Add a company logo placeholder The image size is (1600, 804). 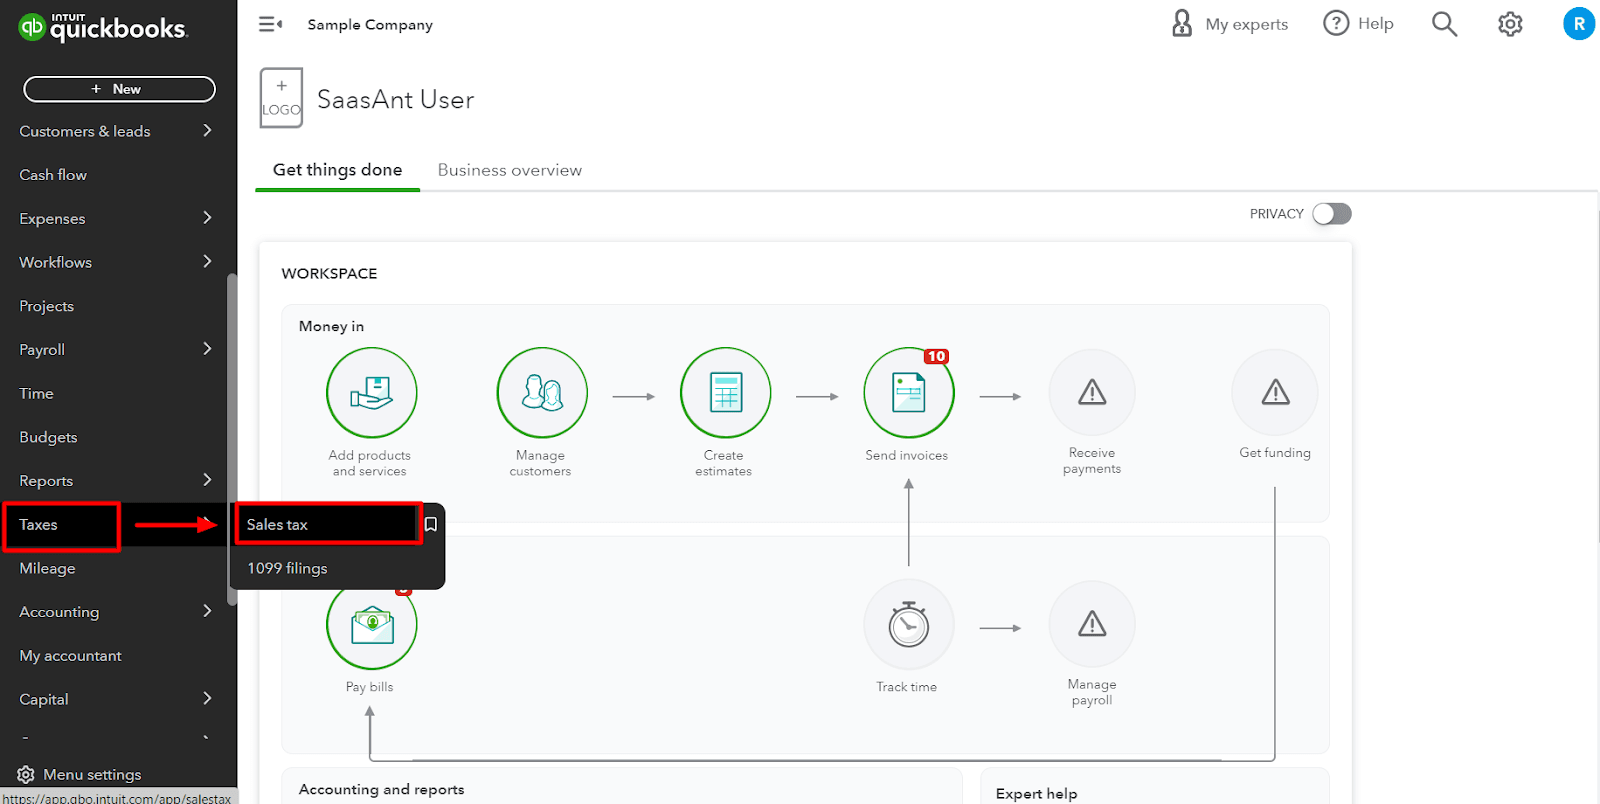(x=281, y=98)
